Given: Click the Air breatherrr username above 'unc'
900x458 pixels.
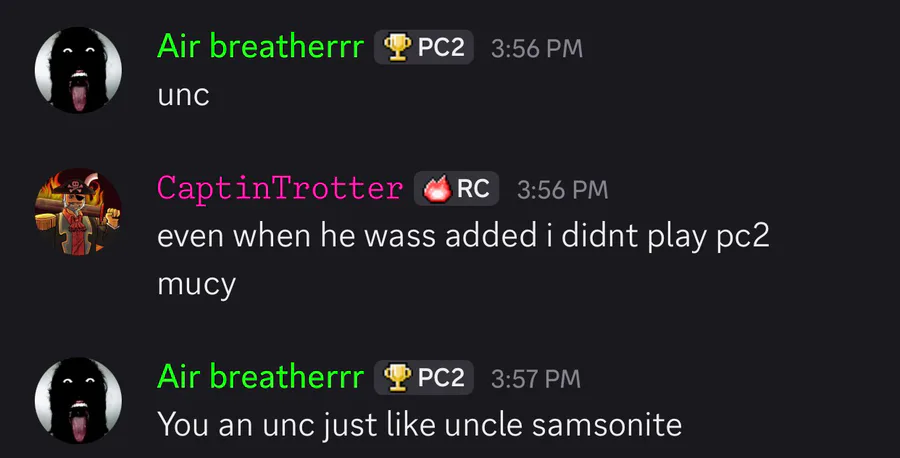Looking at the screenshot, I should coord(259,46).
